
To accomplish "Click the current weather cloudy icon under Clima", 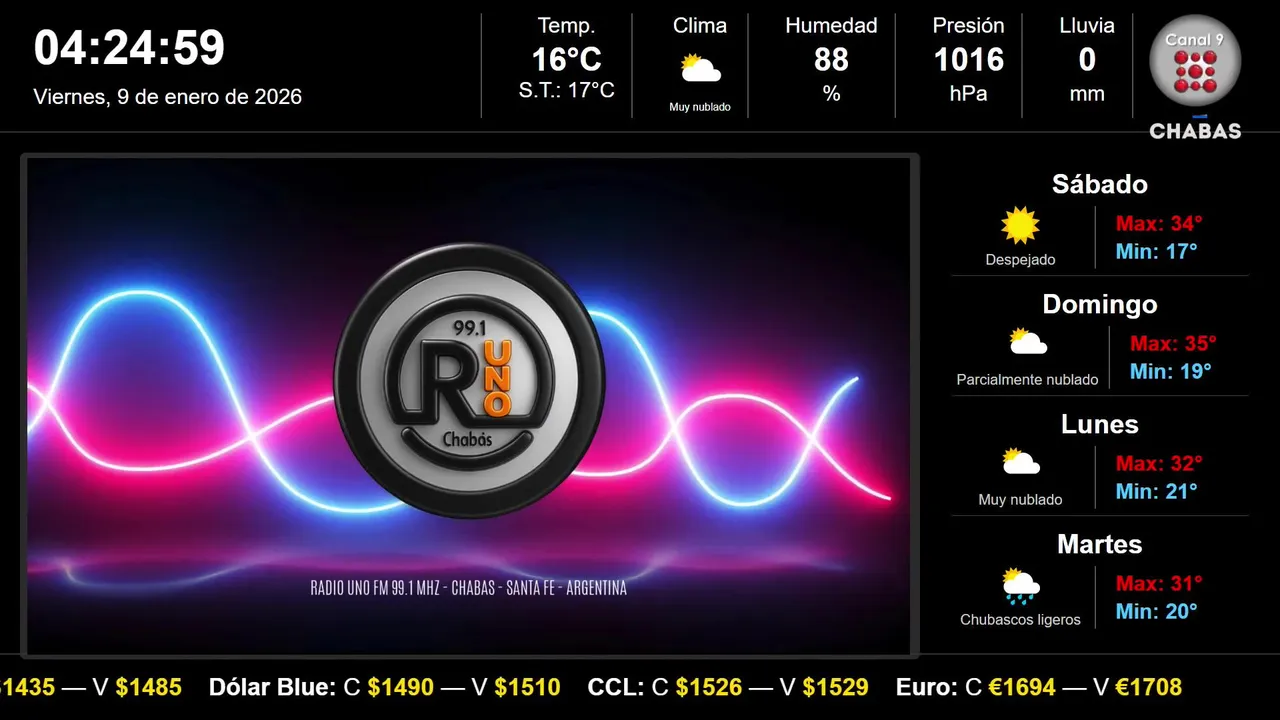I will (x=700, y=68).
